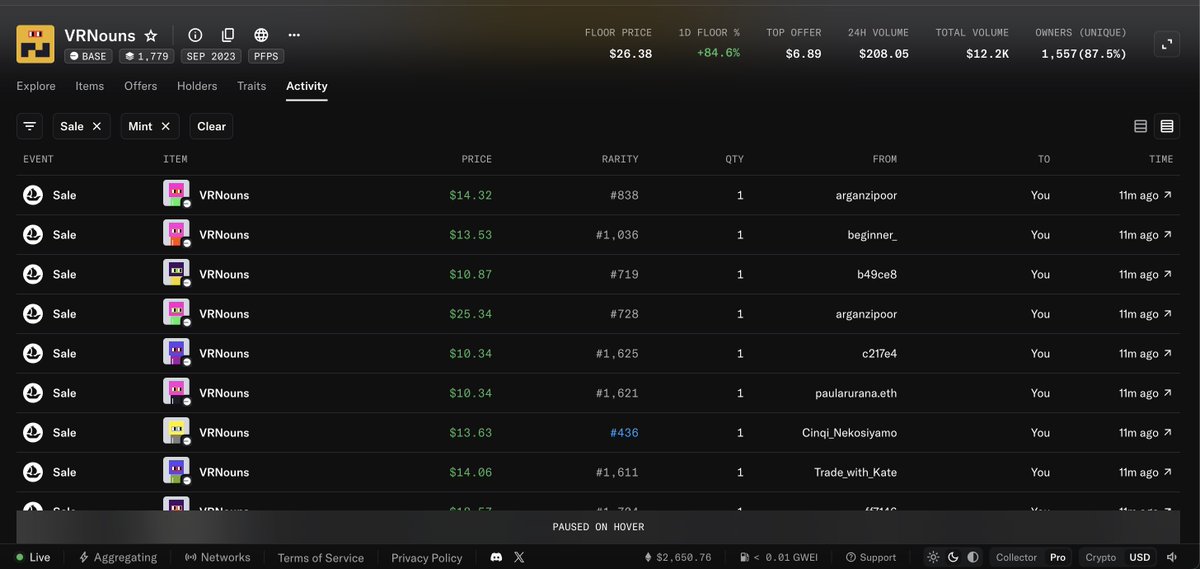Screen dimensions: 1200x569
Task: Switch to the comfortable list view icon
Action: [1140, 126]
